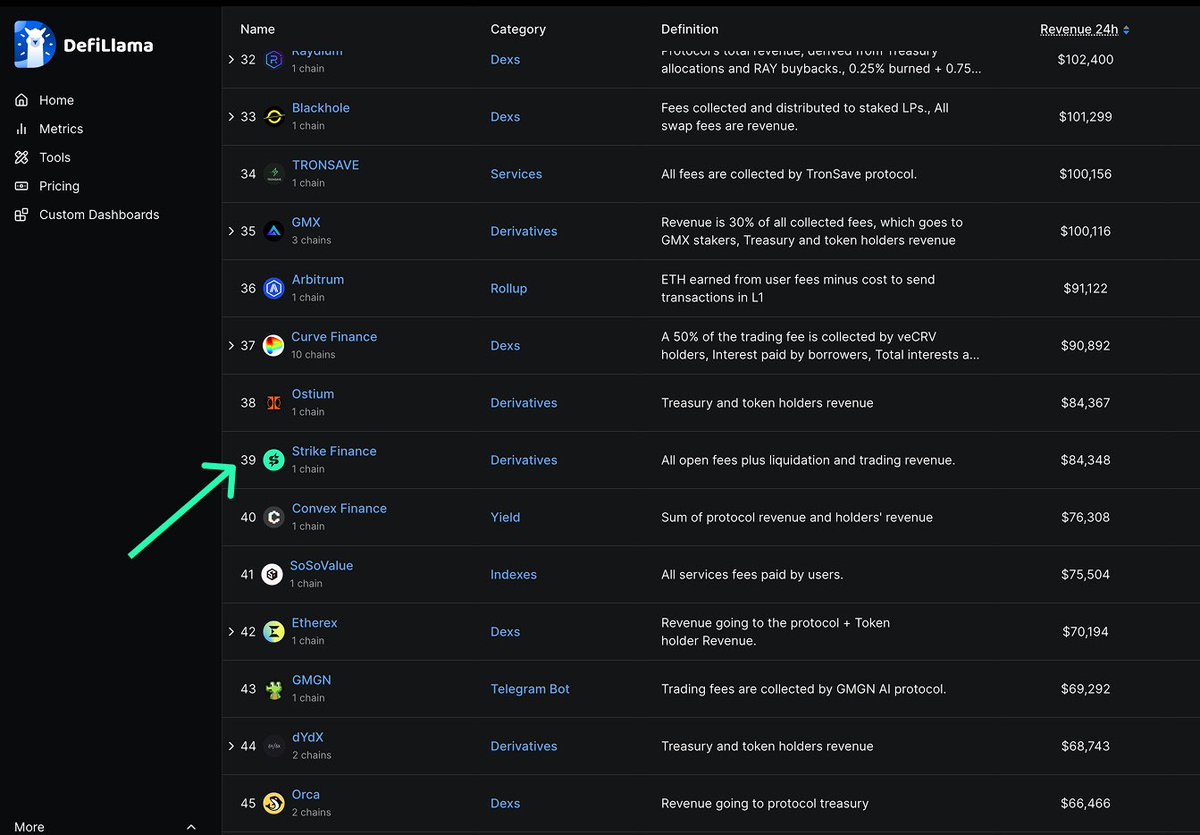The height and width of the screenshot is (835, 1200).
Task: Click the Name column header
Action: [258, 30]
